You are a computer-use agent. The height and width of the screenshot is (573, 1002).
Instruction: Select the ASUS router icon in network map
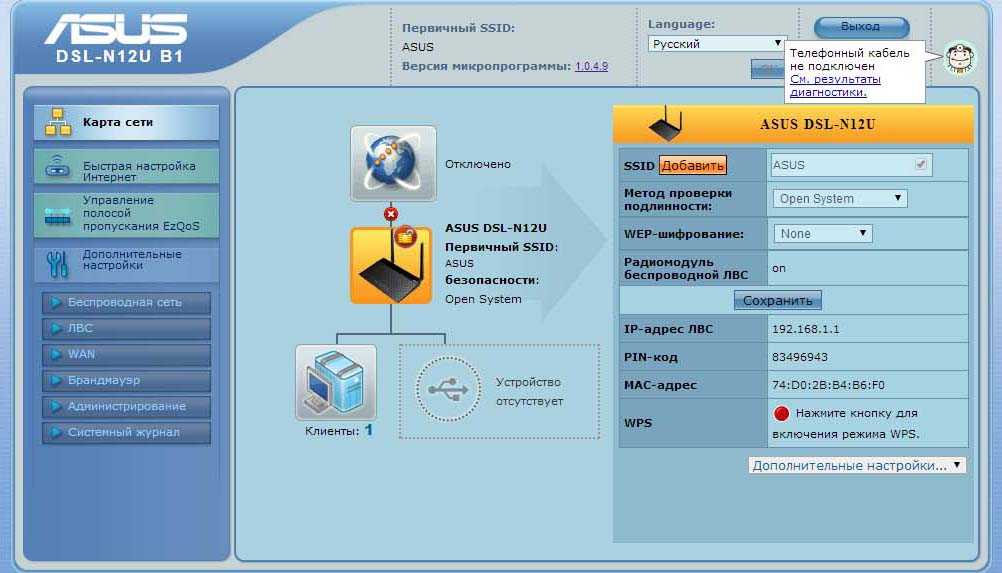pyautogui.click(x=390, y=265)
